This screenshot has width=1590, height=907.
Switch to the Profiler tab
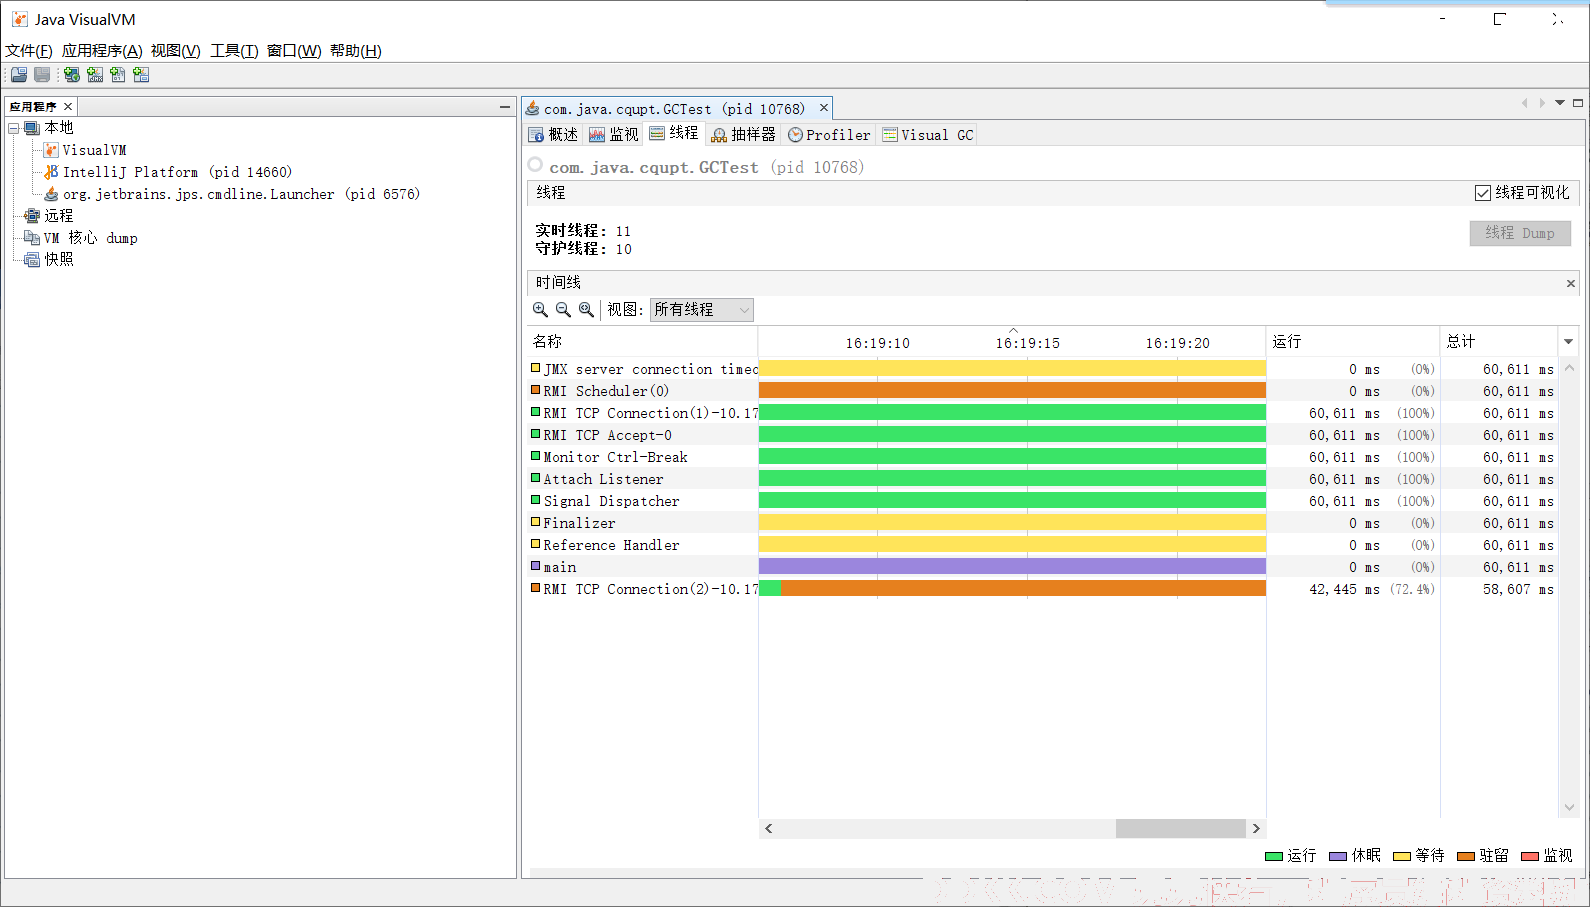829,135
